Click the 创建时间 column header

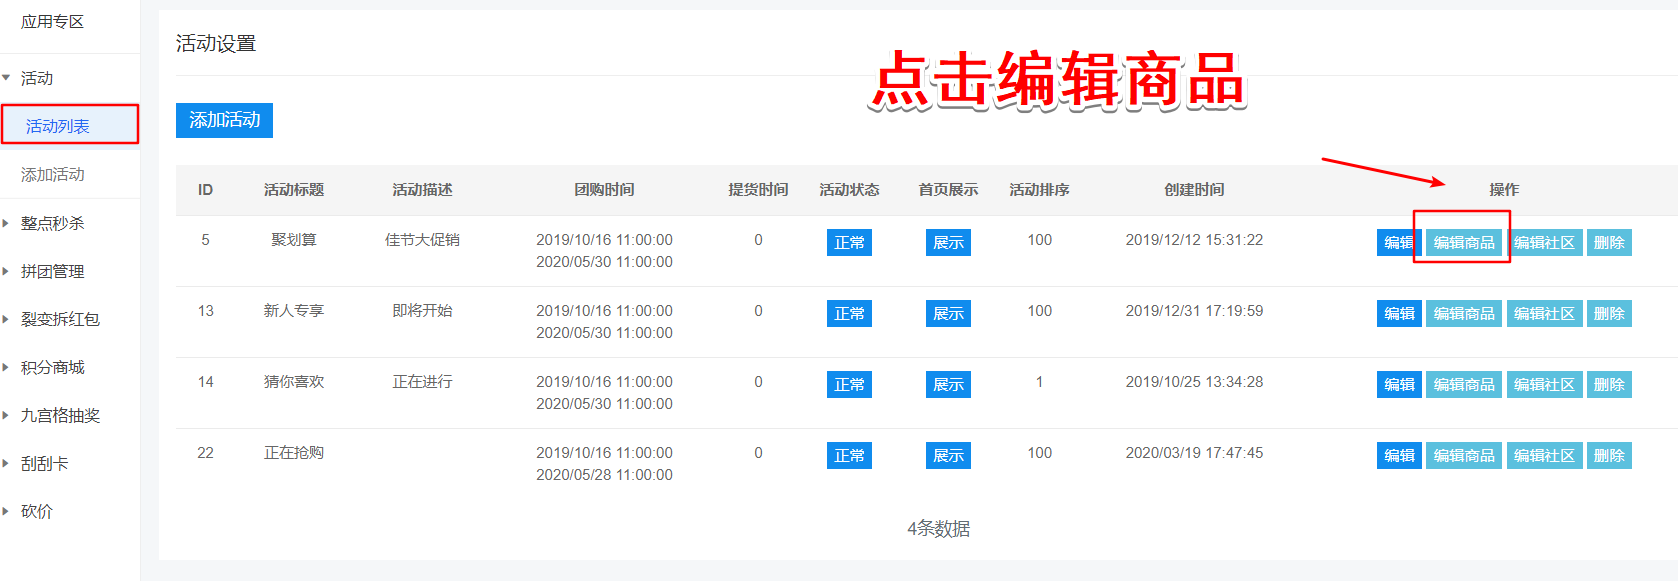tap(1194, 190)
